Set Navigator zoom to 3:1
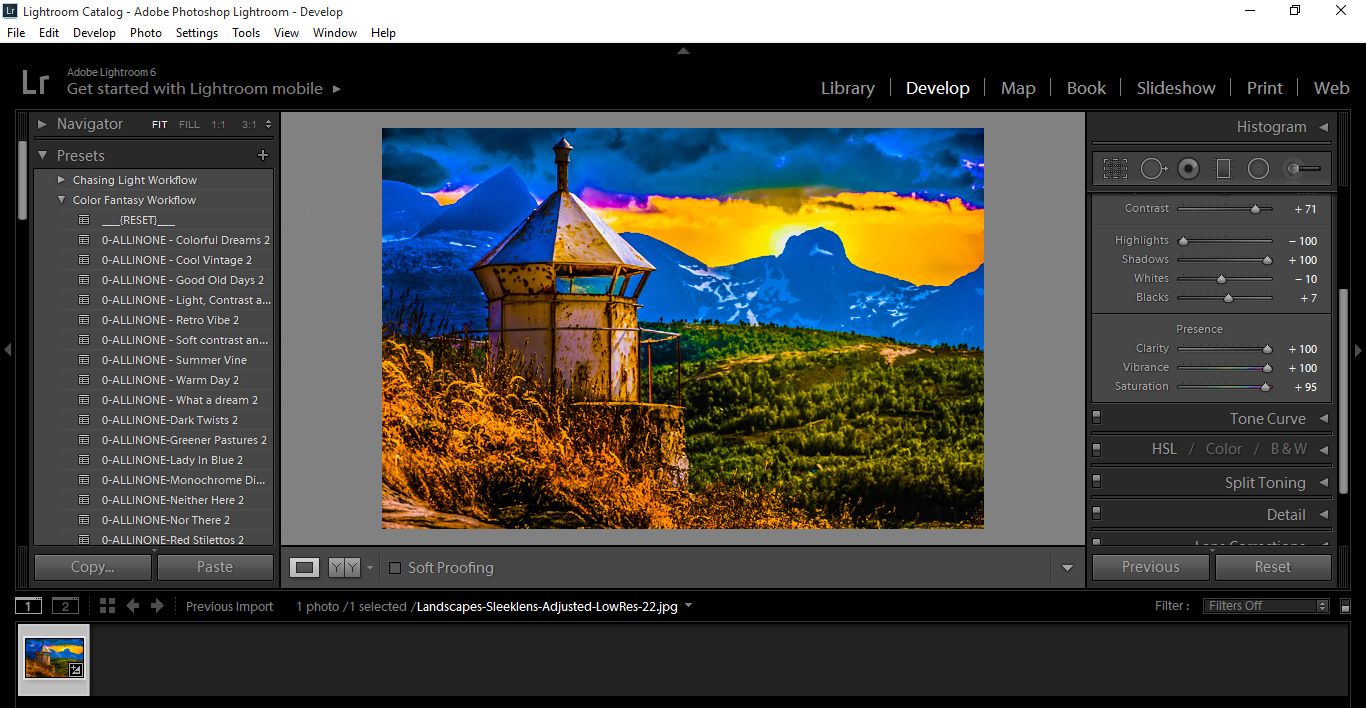Viewport: 1366px width, 708px height. point(249,125)
